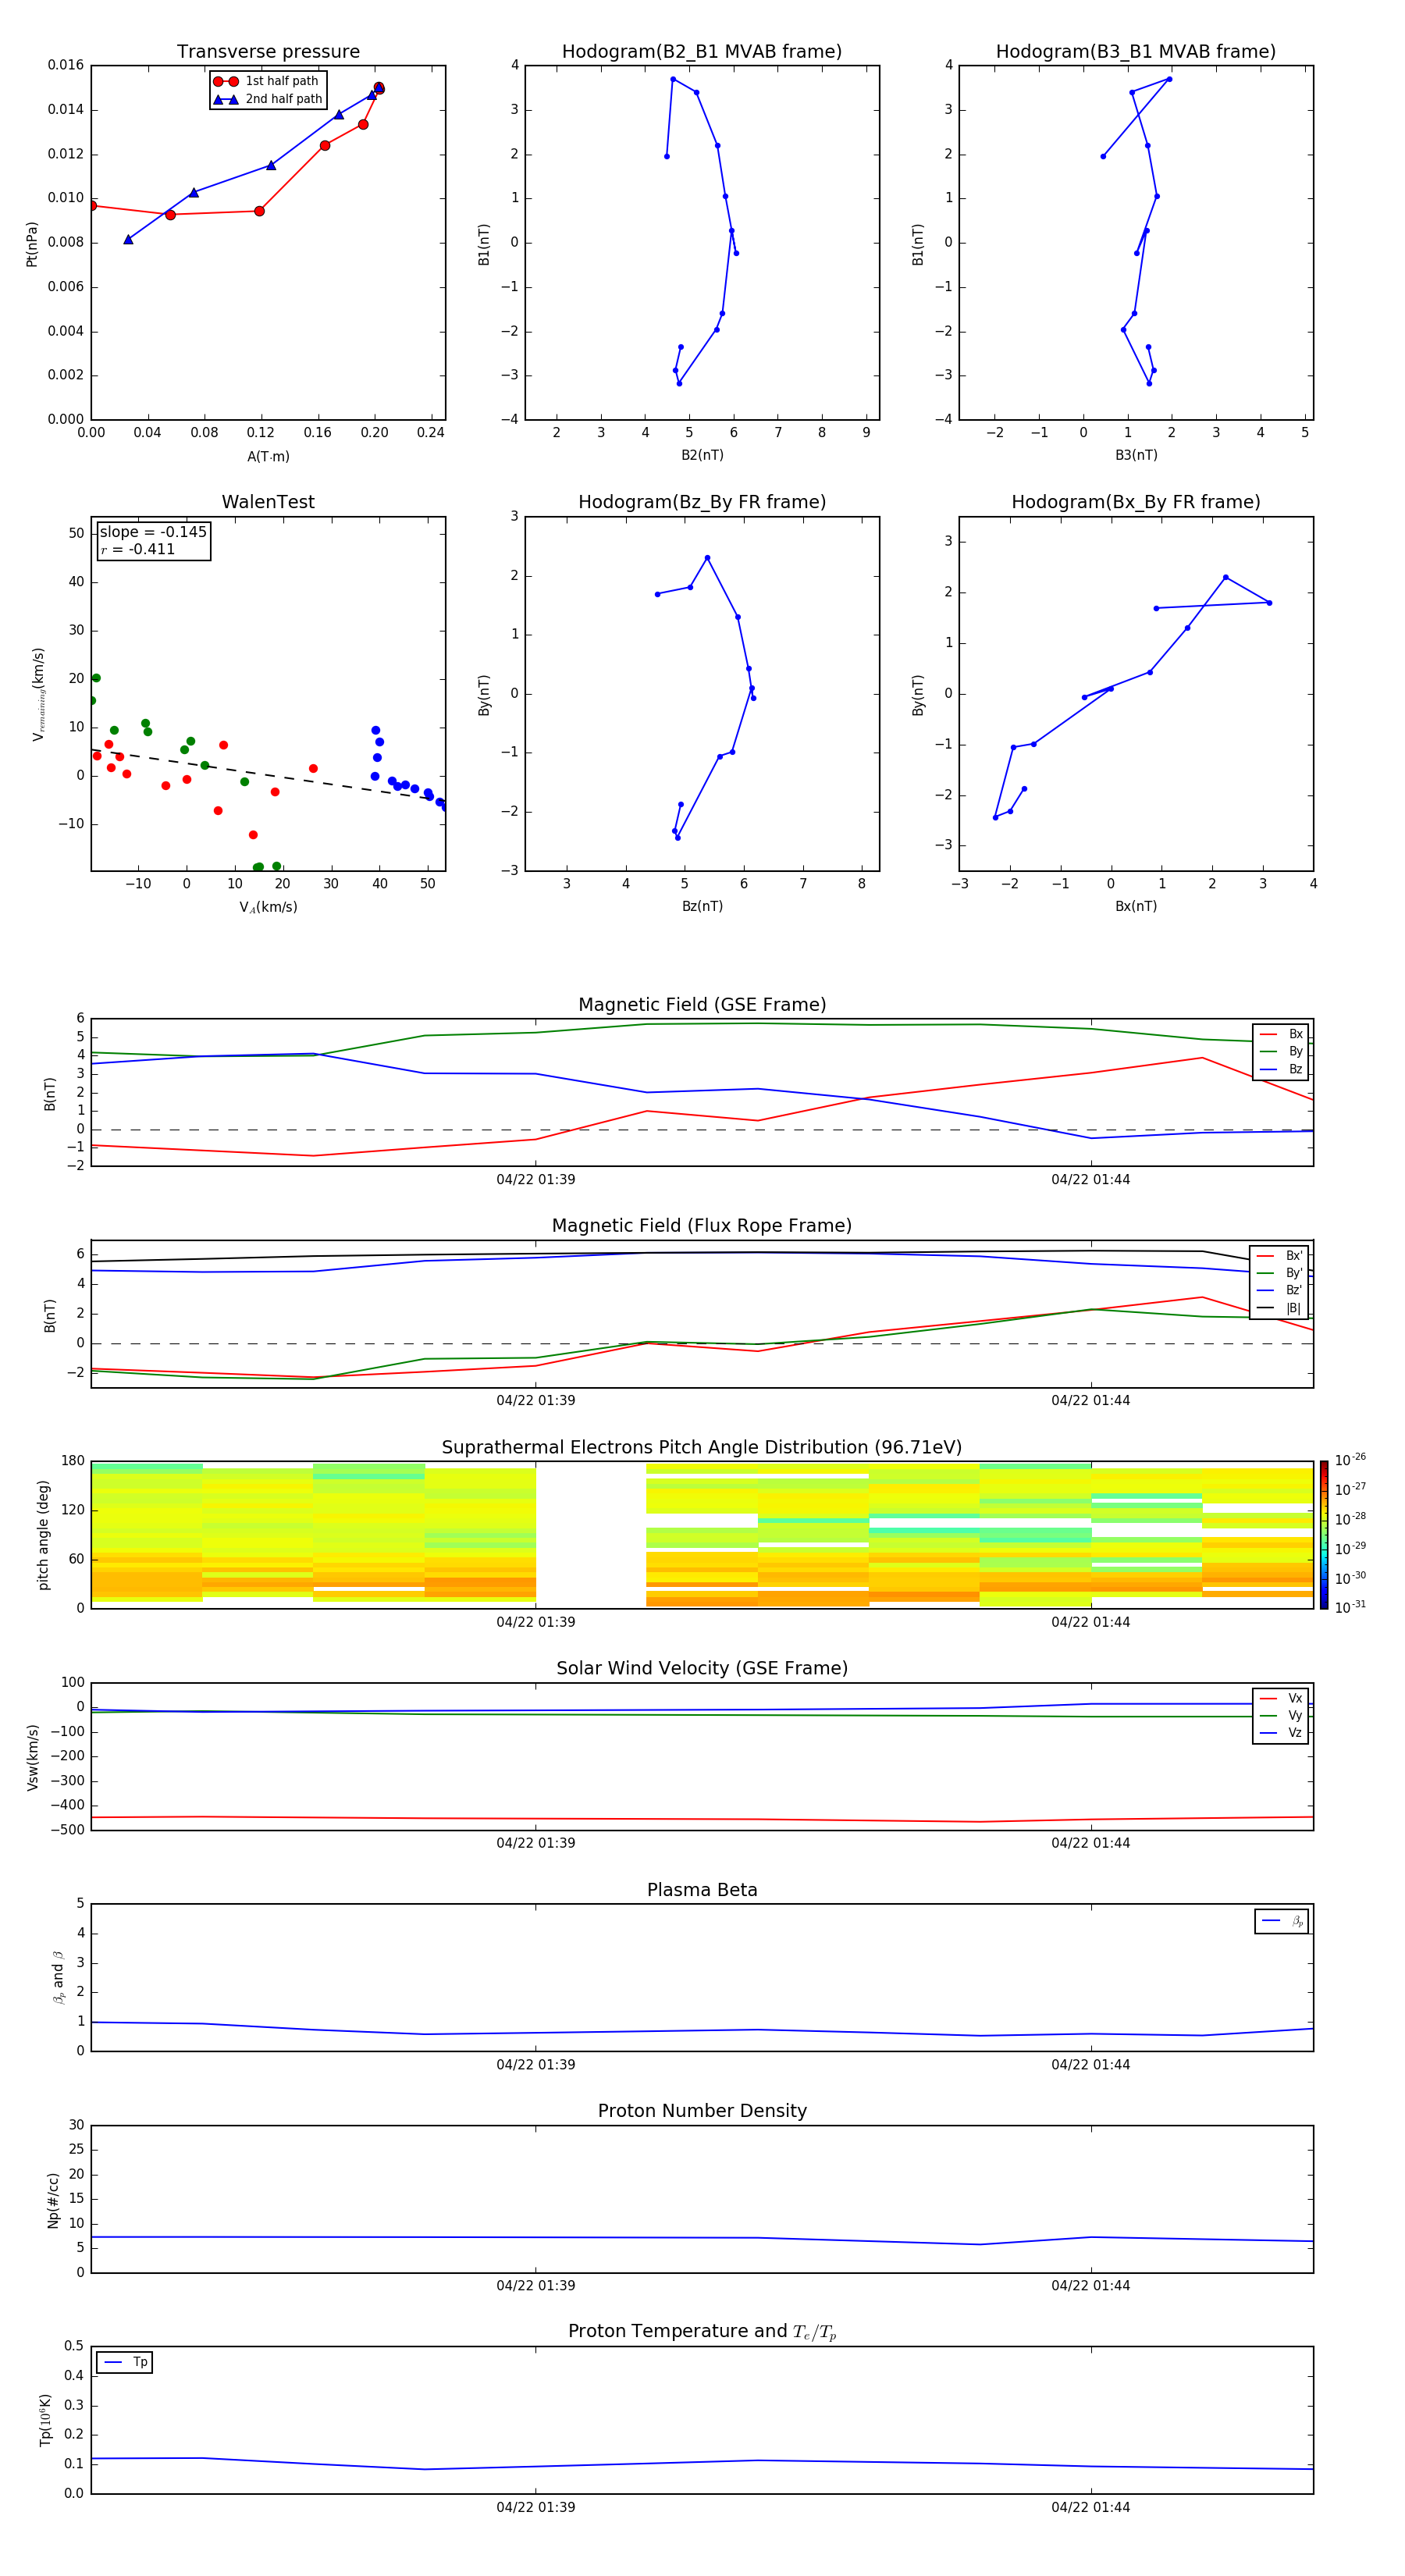Click "04/22 01:44" tick under the Proton Temperature panel
The image size is (1405, 2576).
click(1091, 2507)
